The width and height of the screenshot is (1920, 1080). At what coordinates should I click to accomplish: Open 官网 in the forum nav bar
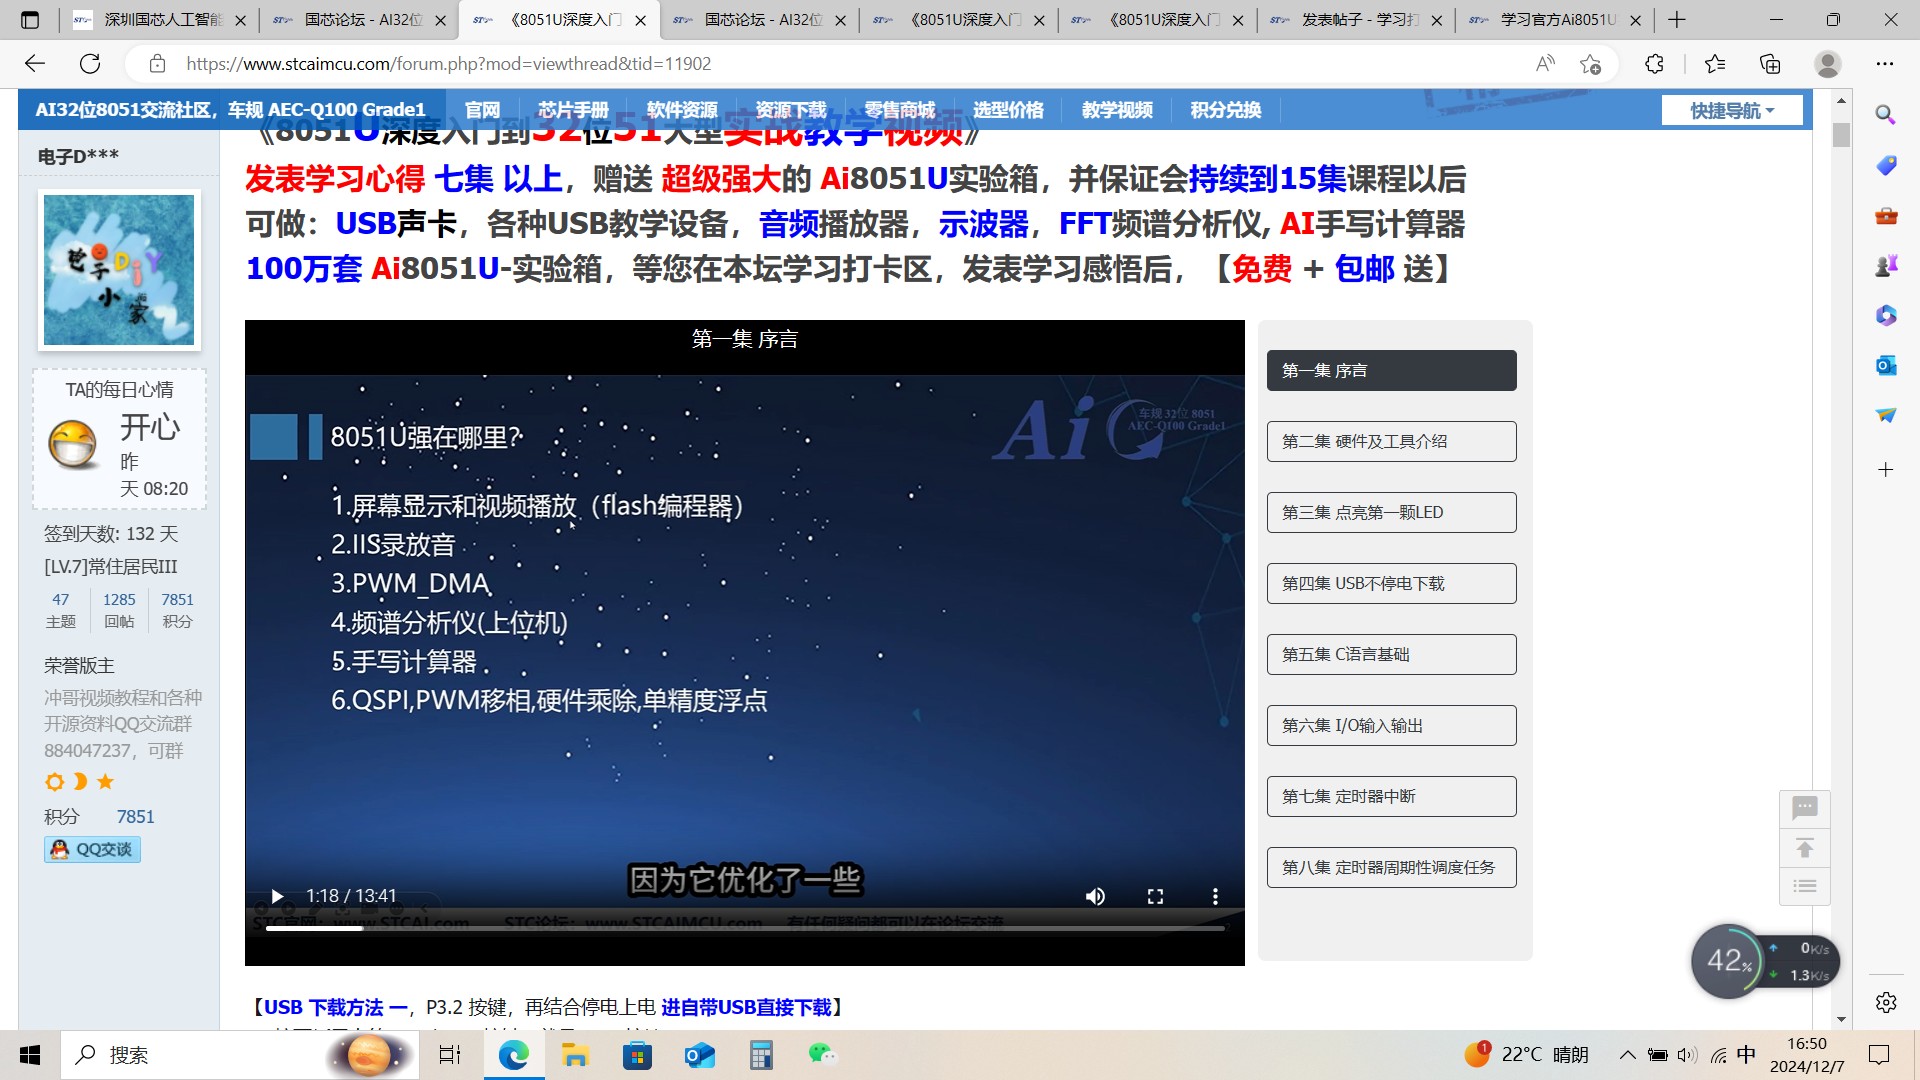pyautogui.click(x=482, y=110)
